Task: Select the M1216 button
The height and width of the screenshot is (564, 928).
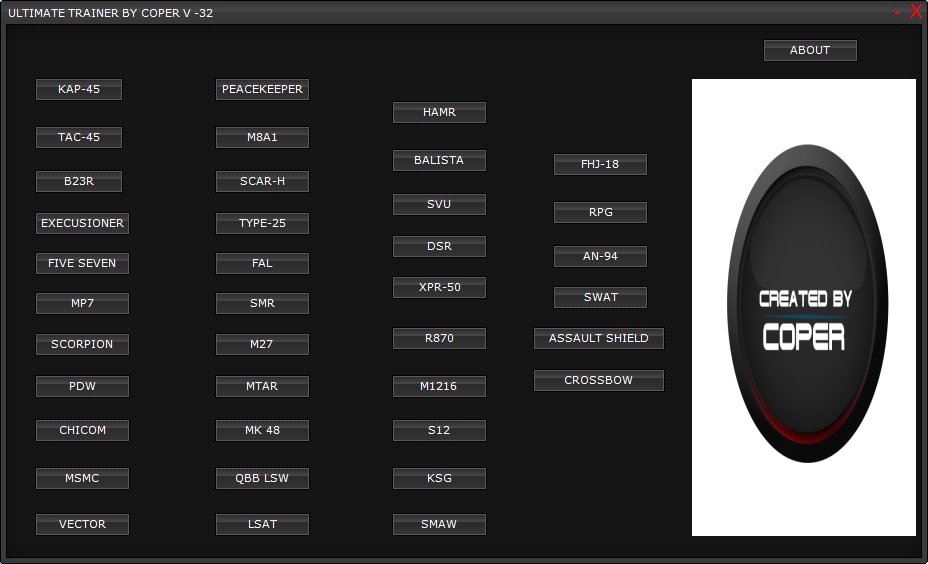Action: point(439,386)
